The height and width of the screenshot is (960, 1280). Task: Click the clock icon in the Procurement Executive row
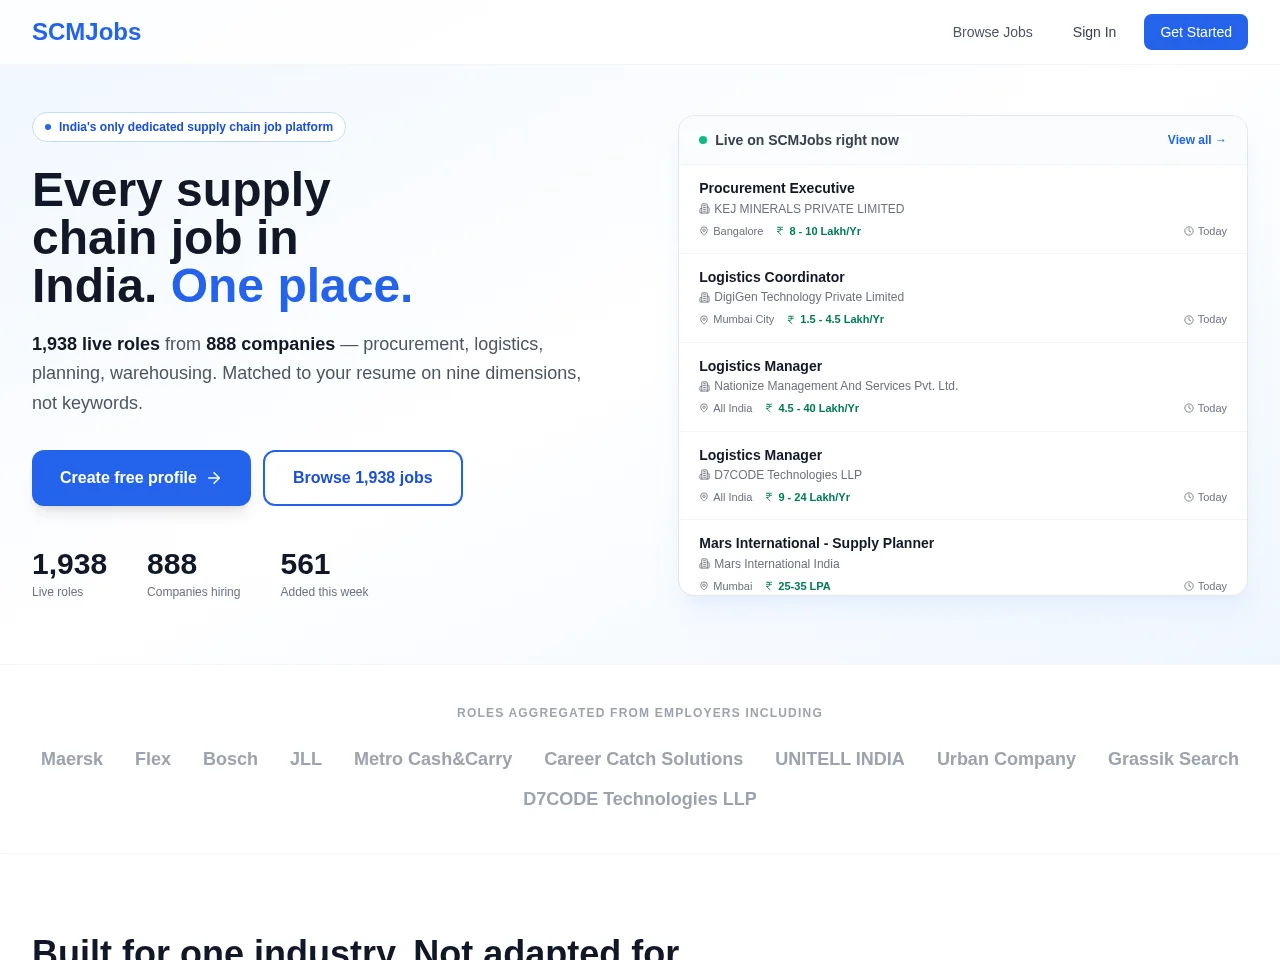1189,231
